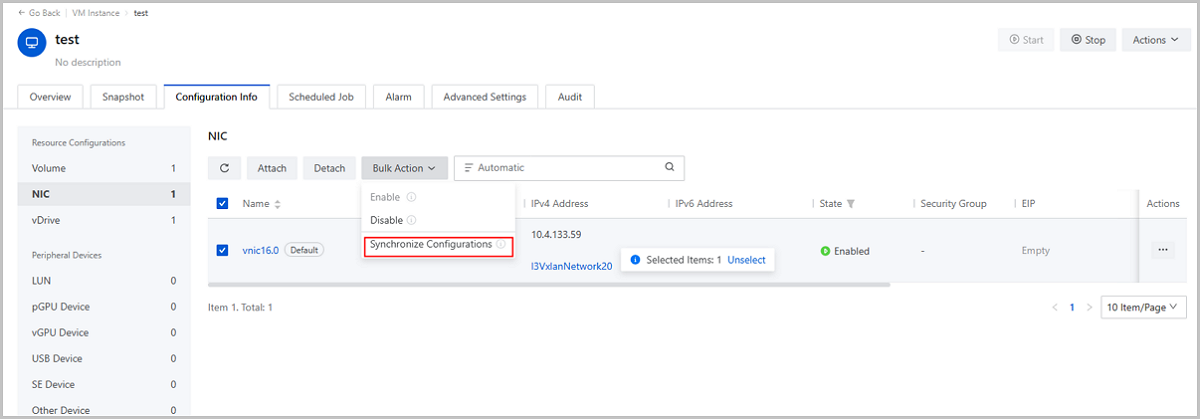Screen dimensions: 1200x419
Task: Click the Unselect link
Action: click(x=746, y=260)
